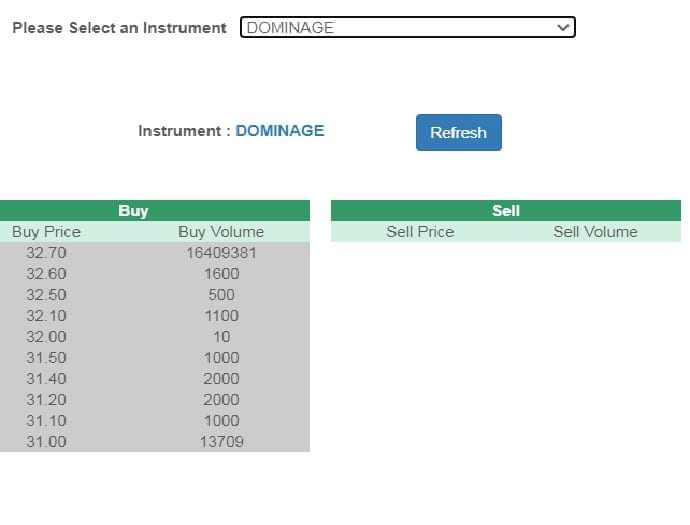Click the Sell Price column header
Image resolution: width=690 pixels, height=525 pixels.
(420, 232)
